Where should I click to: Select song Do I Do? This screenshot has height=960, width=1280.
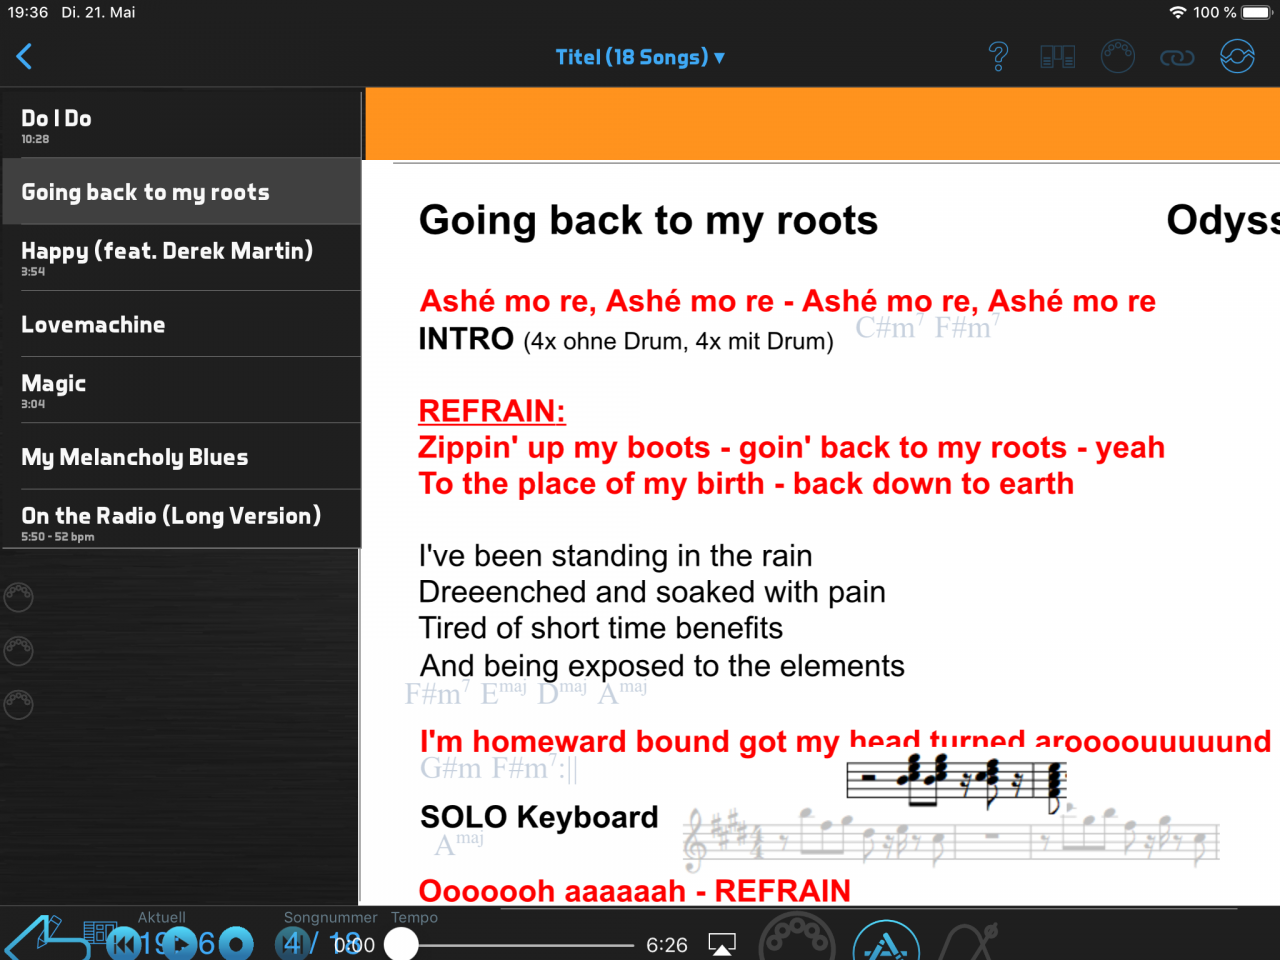tap(181, 125)
